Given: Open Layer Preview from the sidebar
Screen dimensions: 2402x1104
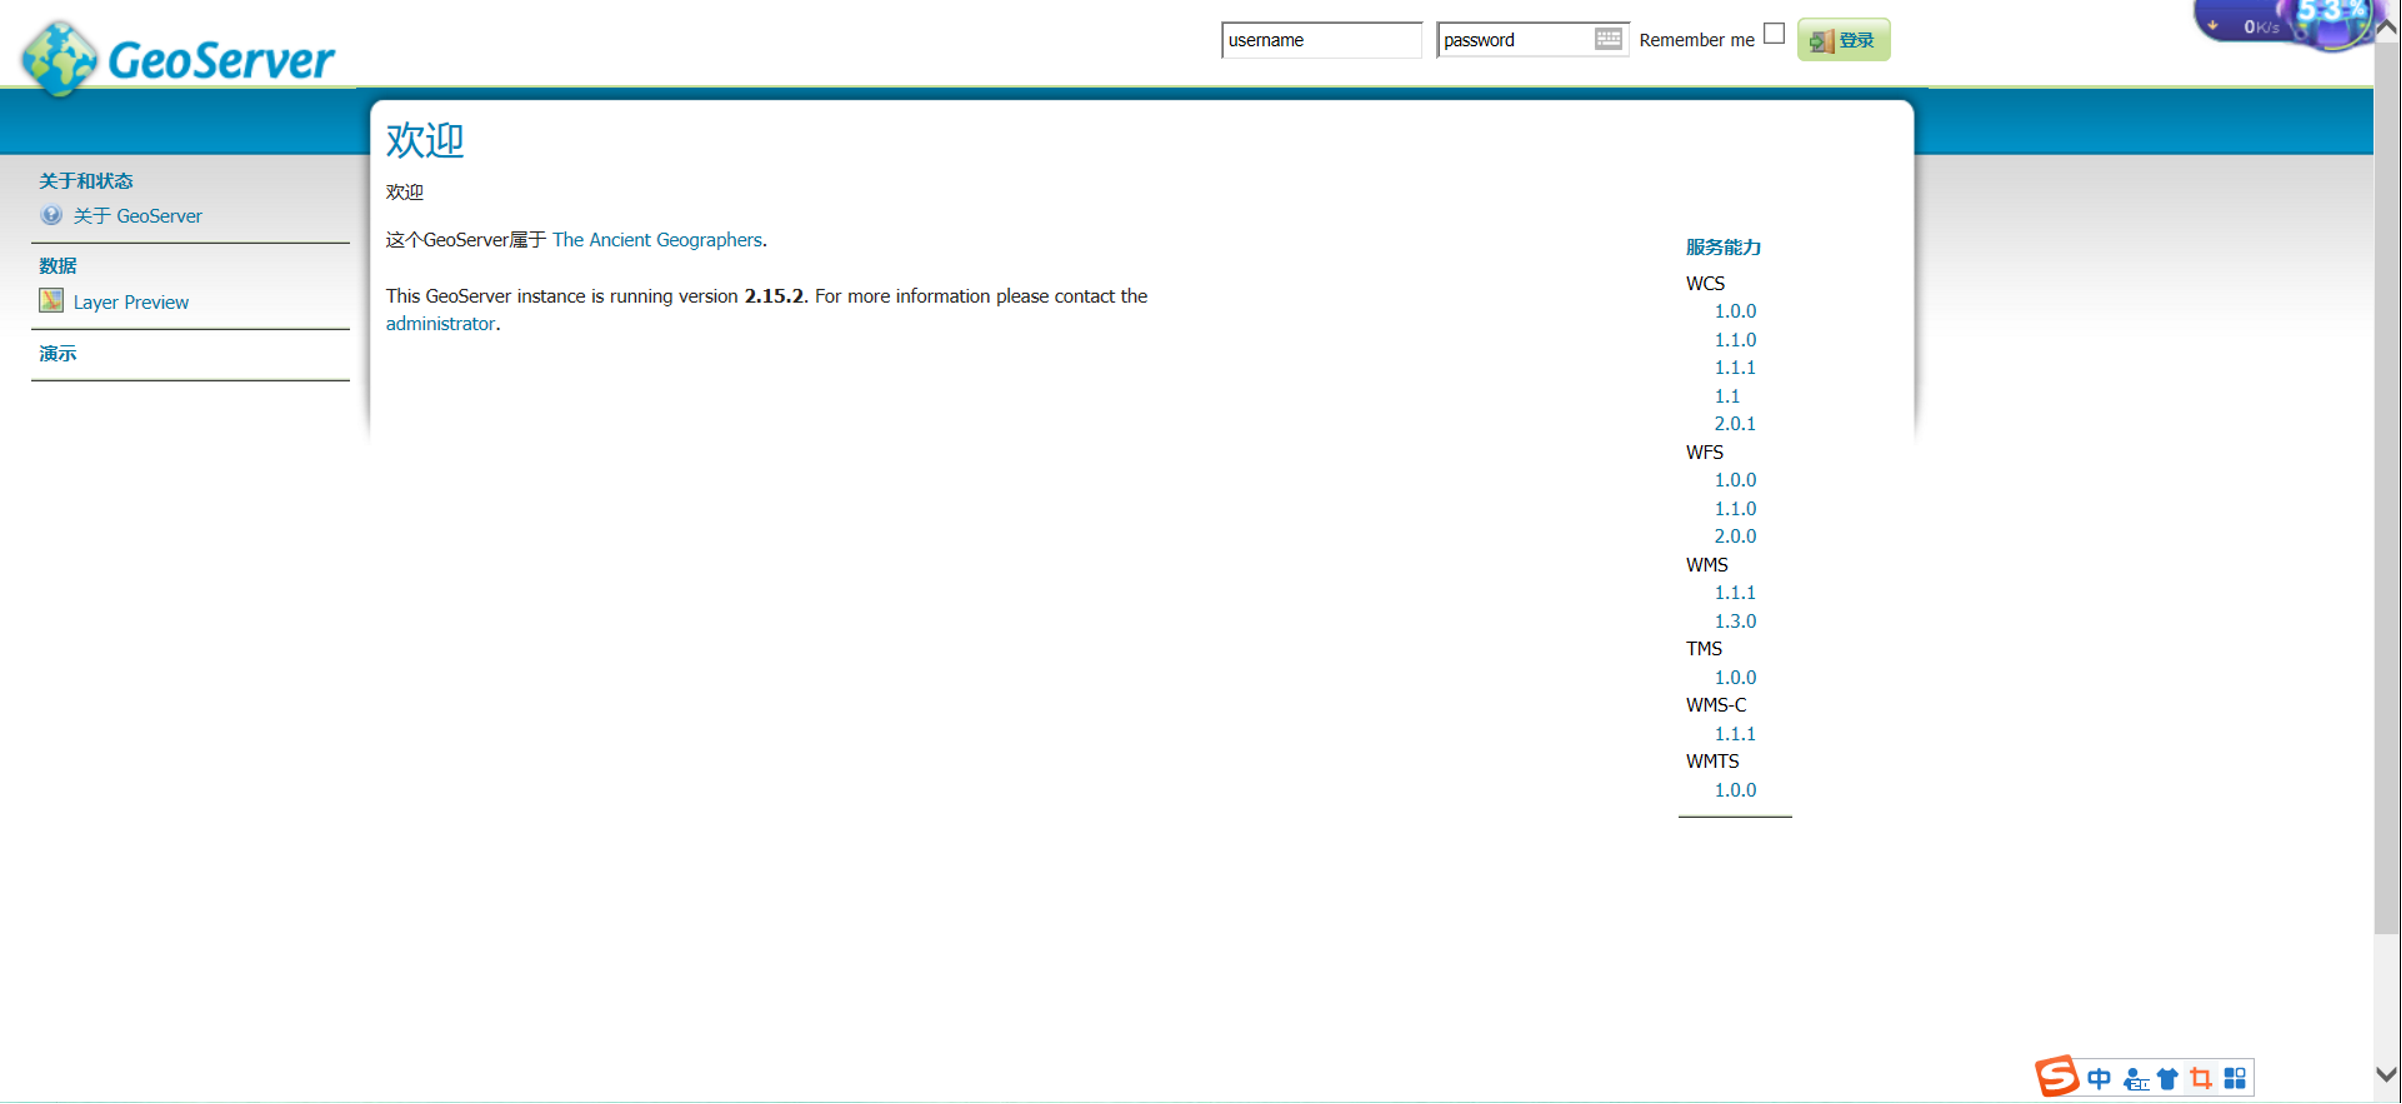Looking at the screenshot, I should click(130, 301).
